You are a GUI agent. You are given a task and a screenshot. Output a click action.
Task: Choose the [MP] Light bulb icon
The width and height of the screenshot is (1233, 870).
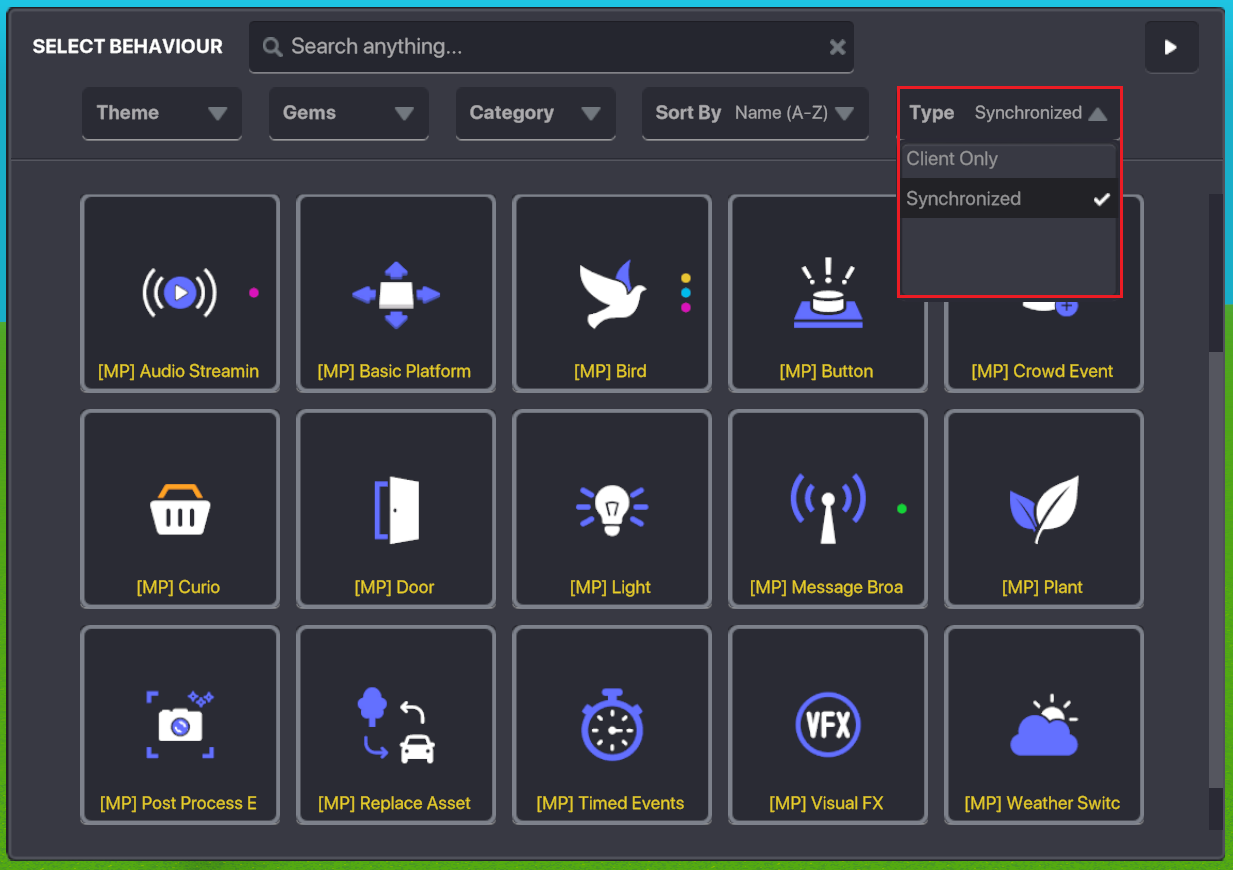(611, 509)
